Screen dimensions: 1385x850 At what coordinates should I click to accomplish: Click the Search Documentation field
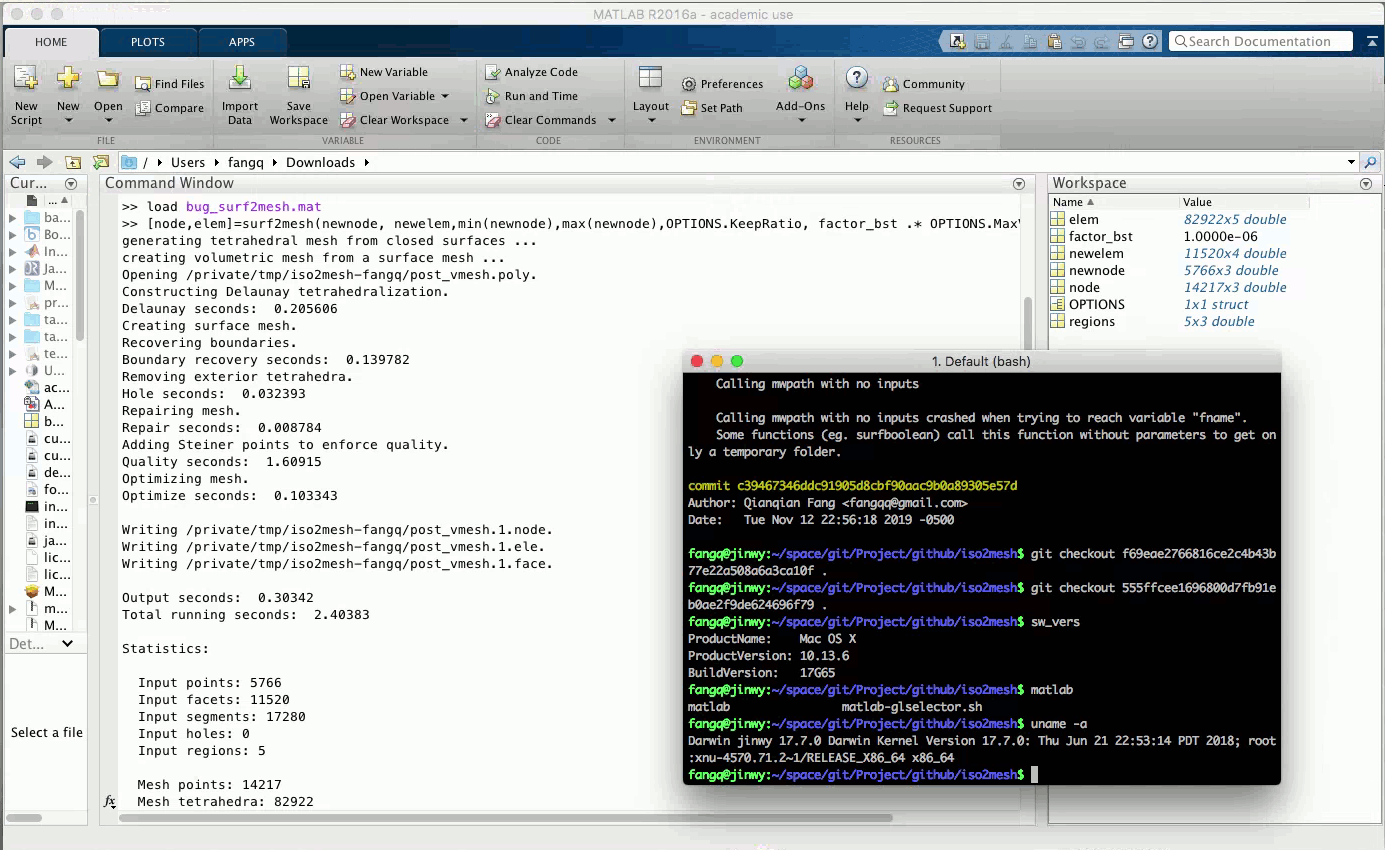(1258, 41)
